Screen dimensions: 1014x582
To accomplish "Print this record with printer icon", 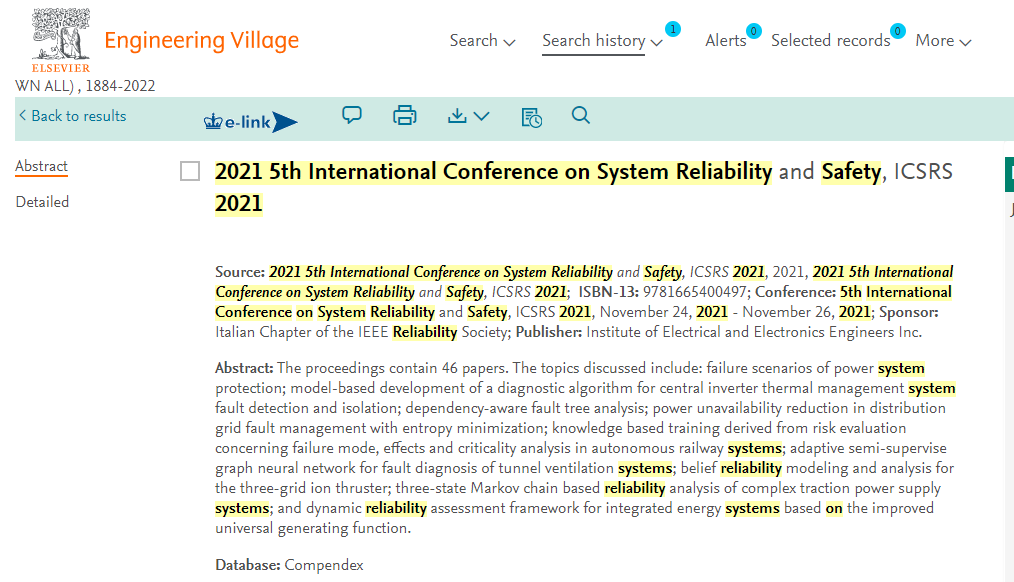I will (x=405, y=116).
